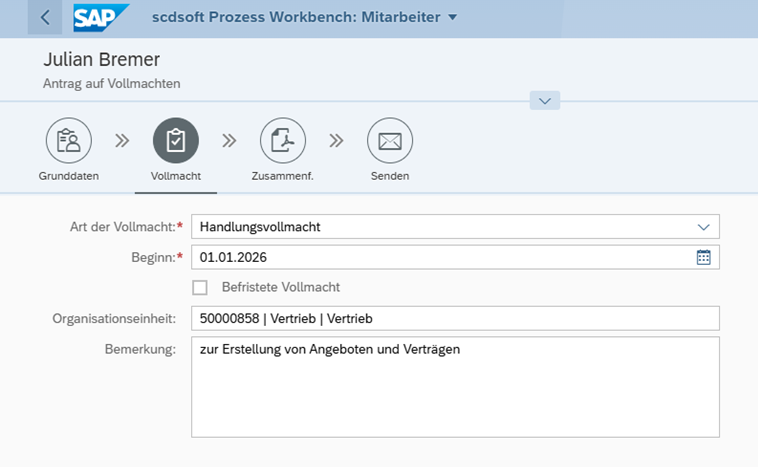Click the Senden envelope step icon
Screen dimensions: 758x467
click(390, 141)
